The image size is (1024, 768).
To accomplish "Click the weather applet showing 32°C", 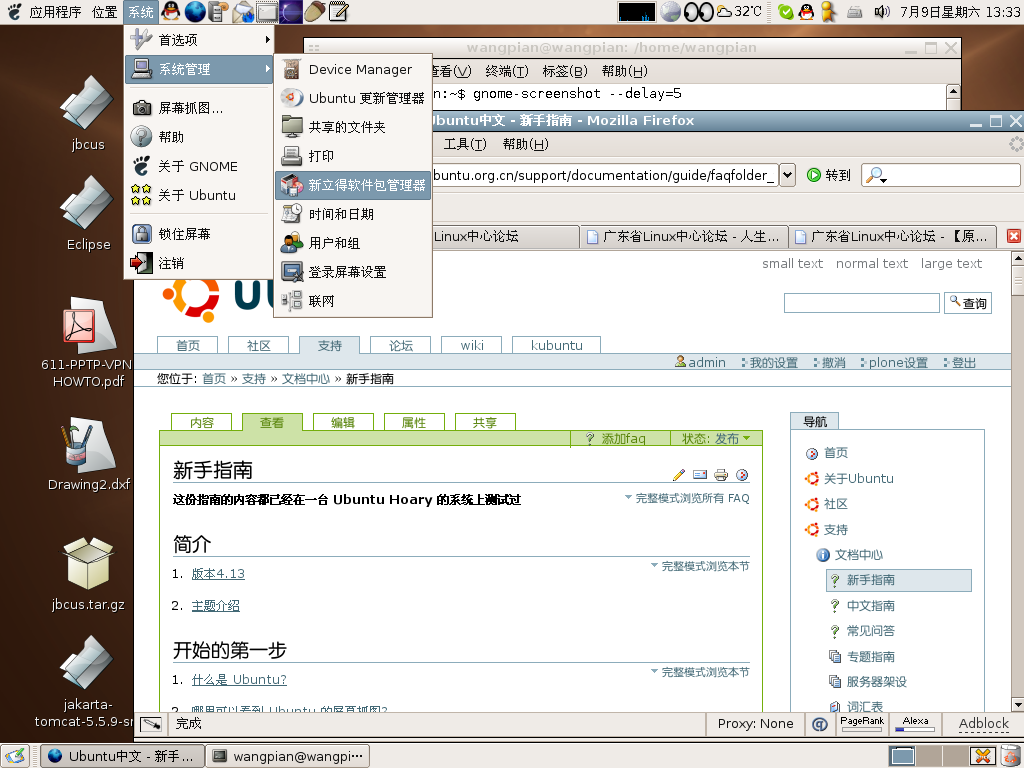I will pyautogui.click(x=739, y=11).
